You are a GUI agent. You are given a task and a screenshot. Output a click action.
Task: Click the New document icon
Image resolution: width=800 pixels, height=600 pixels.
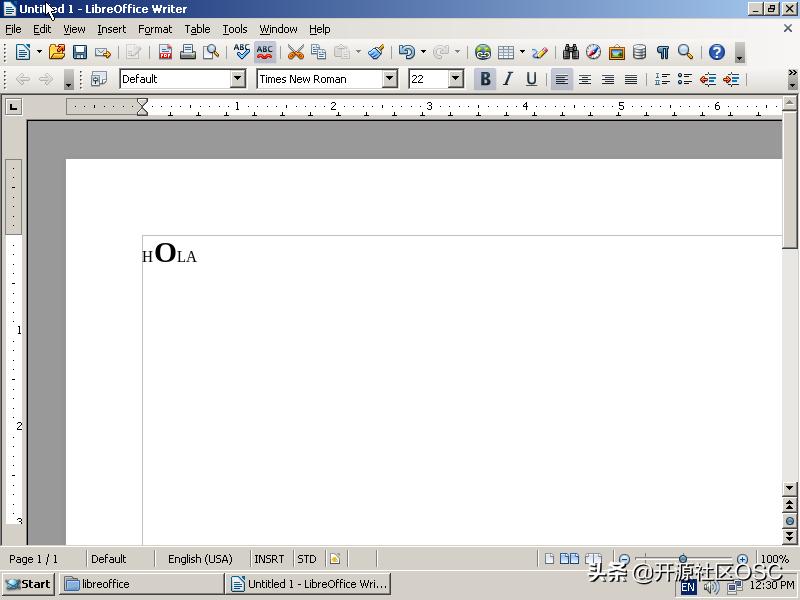coord(23,52)
